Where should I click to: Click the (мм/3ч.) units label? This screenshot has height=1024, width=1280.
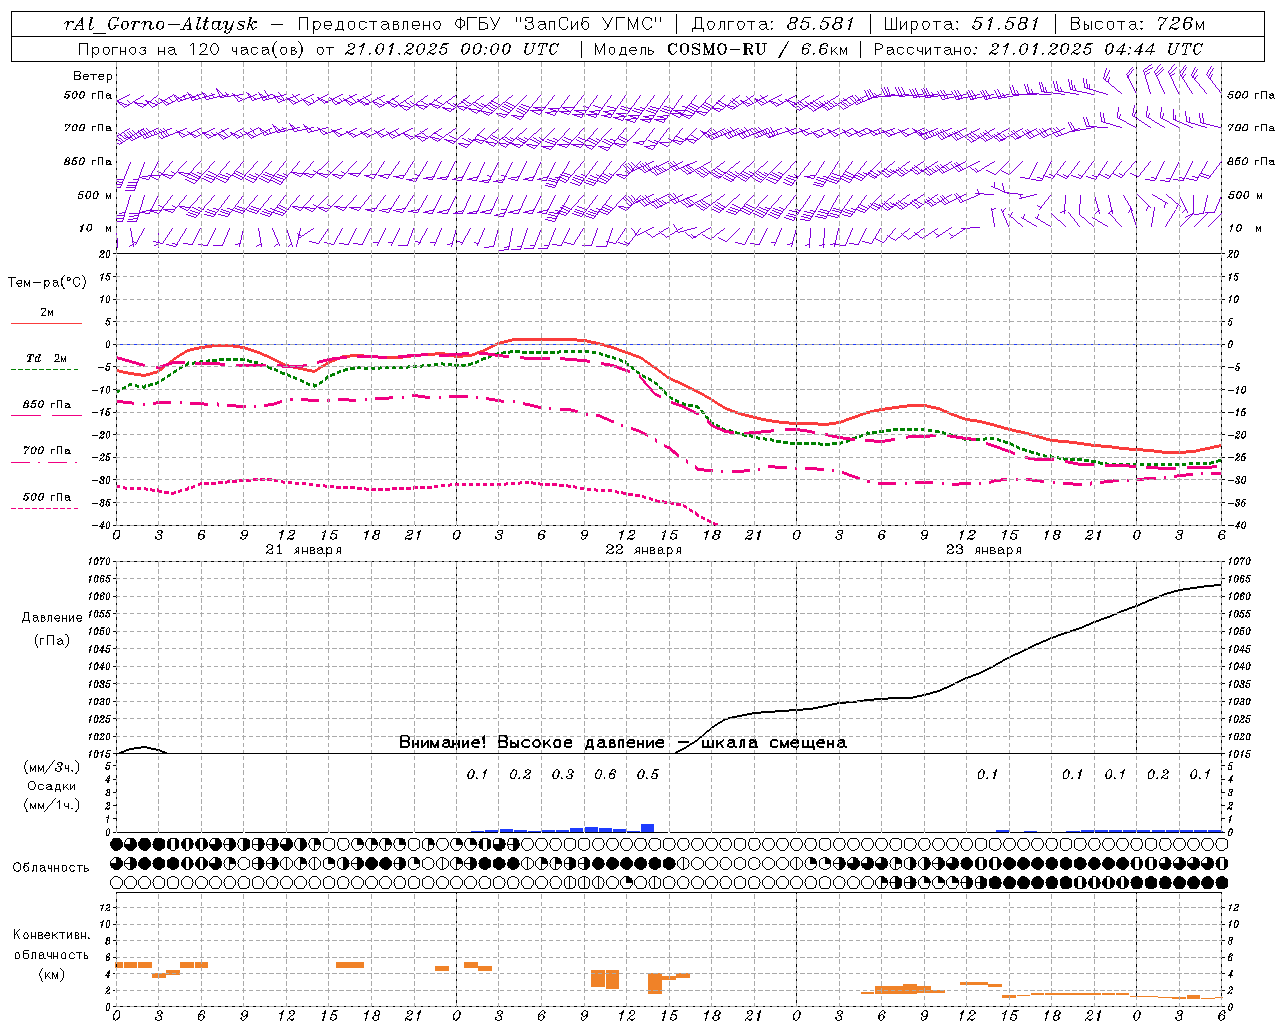click(x=51, y=767)
